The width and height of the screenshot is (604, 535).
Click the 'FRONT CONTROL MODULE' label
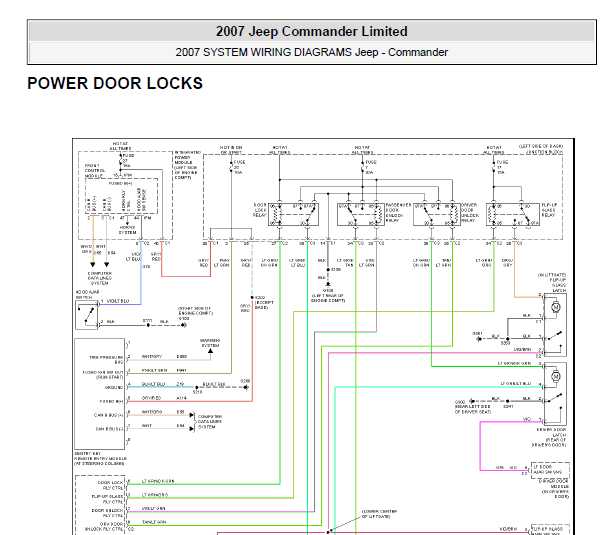[x=95, y=171]
